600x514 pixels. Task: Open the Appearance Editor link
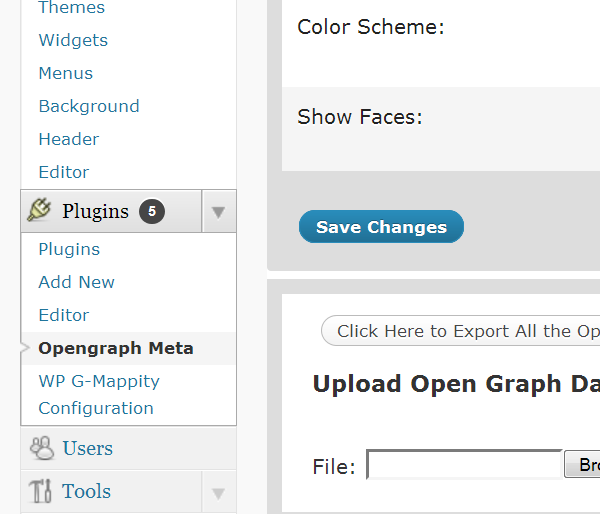[64, 172]
